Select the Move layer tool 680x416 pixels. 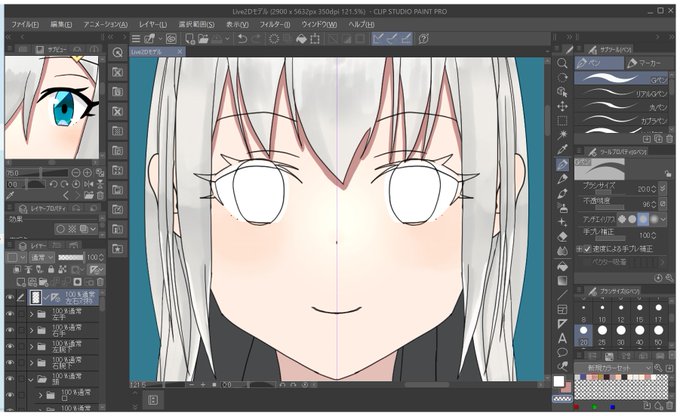(562, 106)
